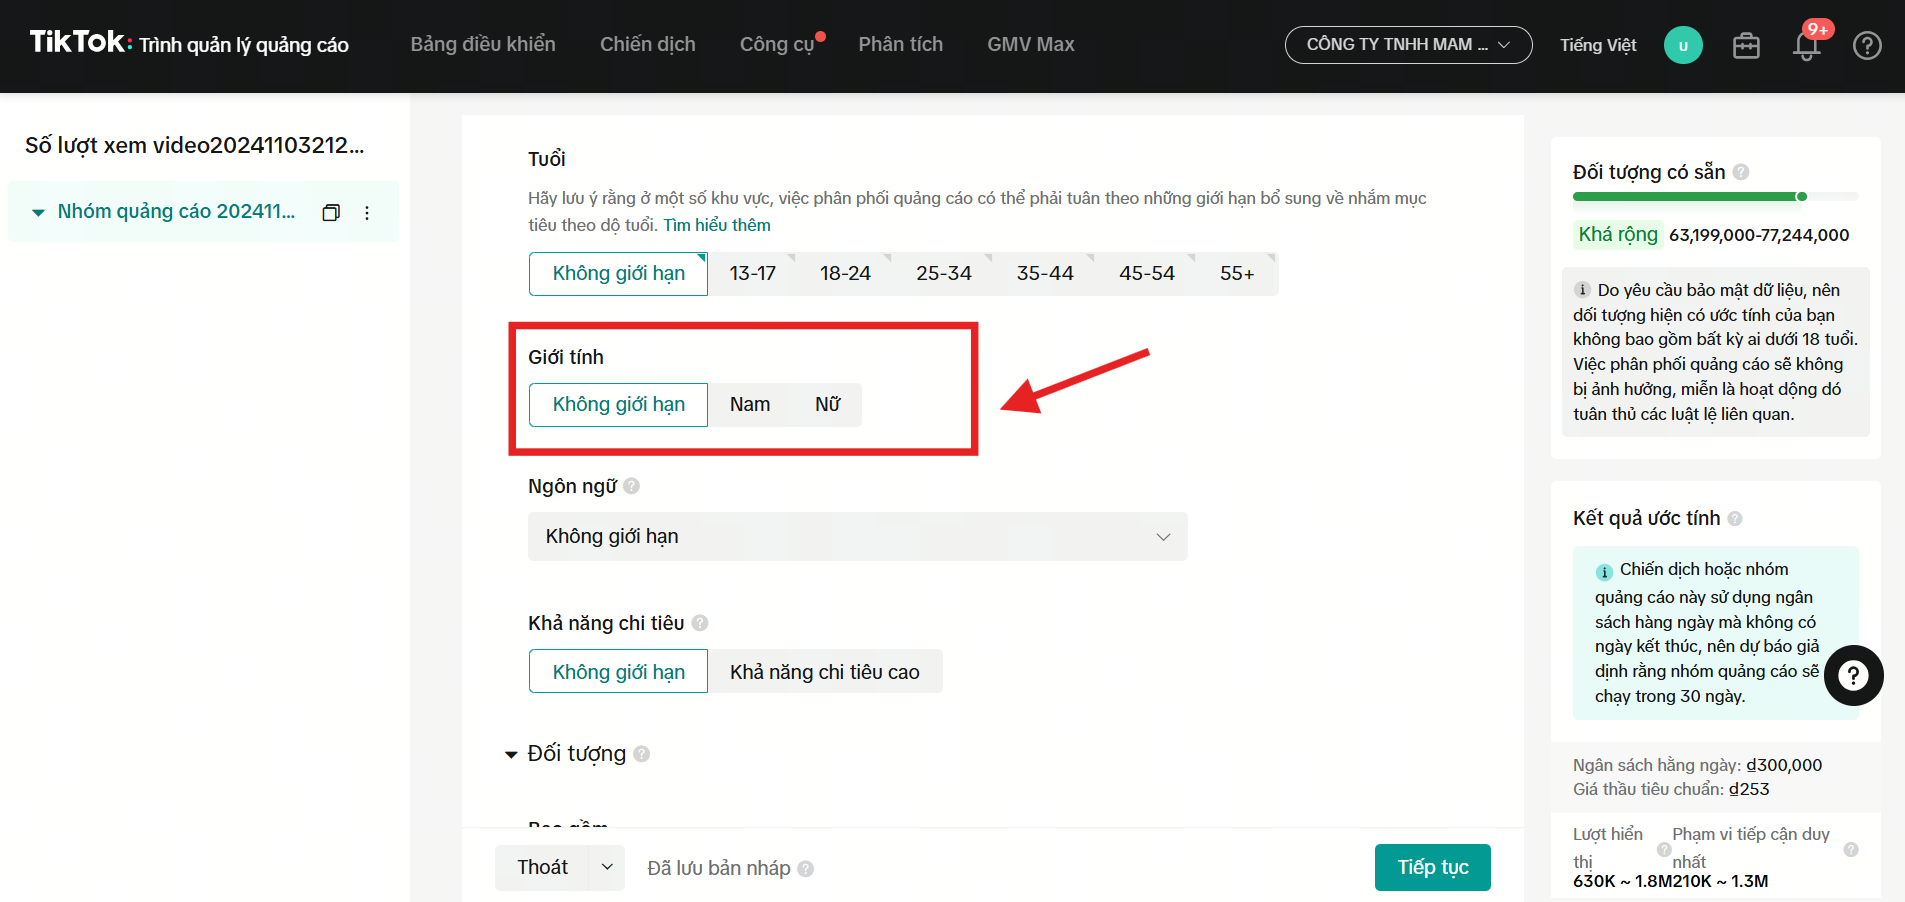Click the Tiếp tục button
The height and width of the screenshot is (902, 1905).
(1432, 867)
